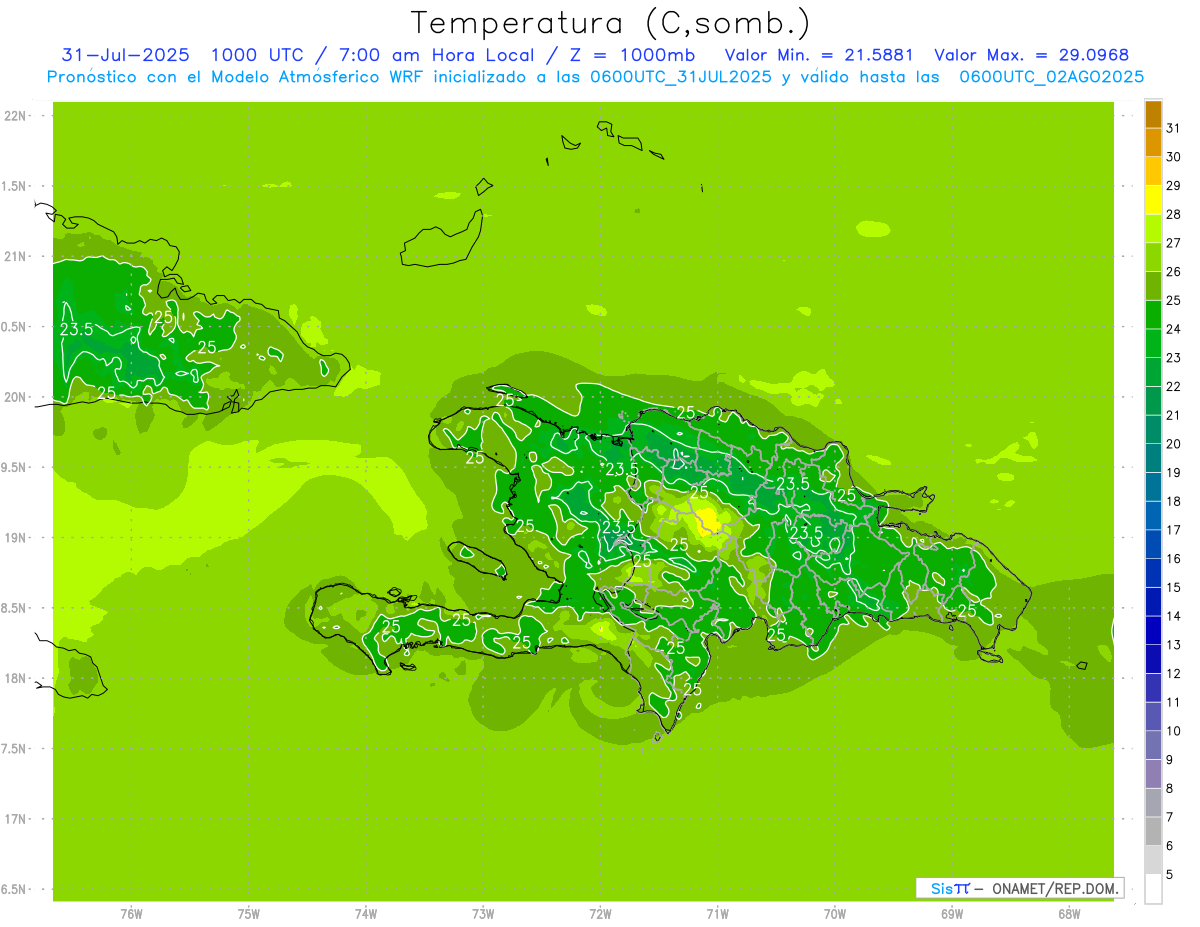This screenshot has height=927, width=1200.
Task: Click the title "Temperatura (C,somb.)"
Action: [x=611, y=23]
